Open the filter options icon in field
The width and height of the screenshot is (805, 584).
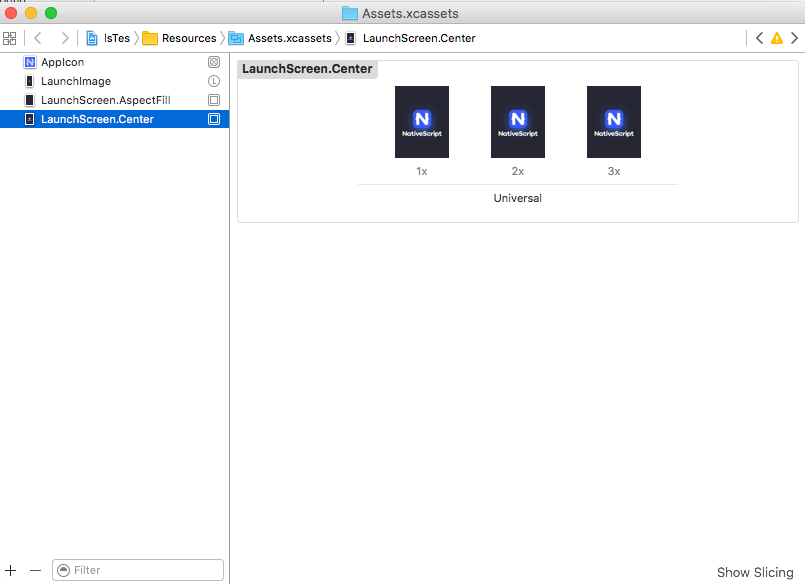64,570
